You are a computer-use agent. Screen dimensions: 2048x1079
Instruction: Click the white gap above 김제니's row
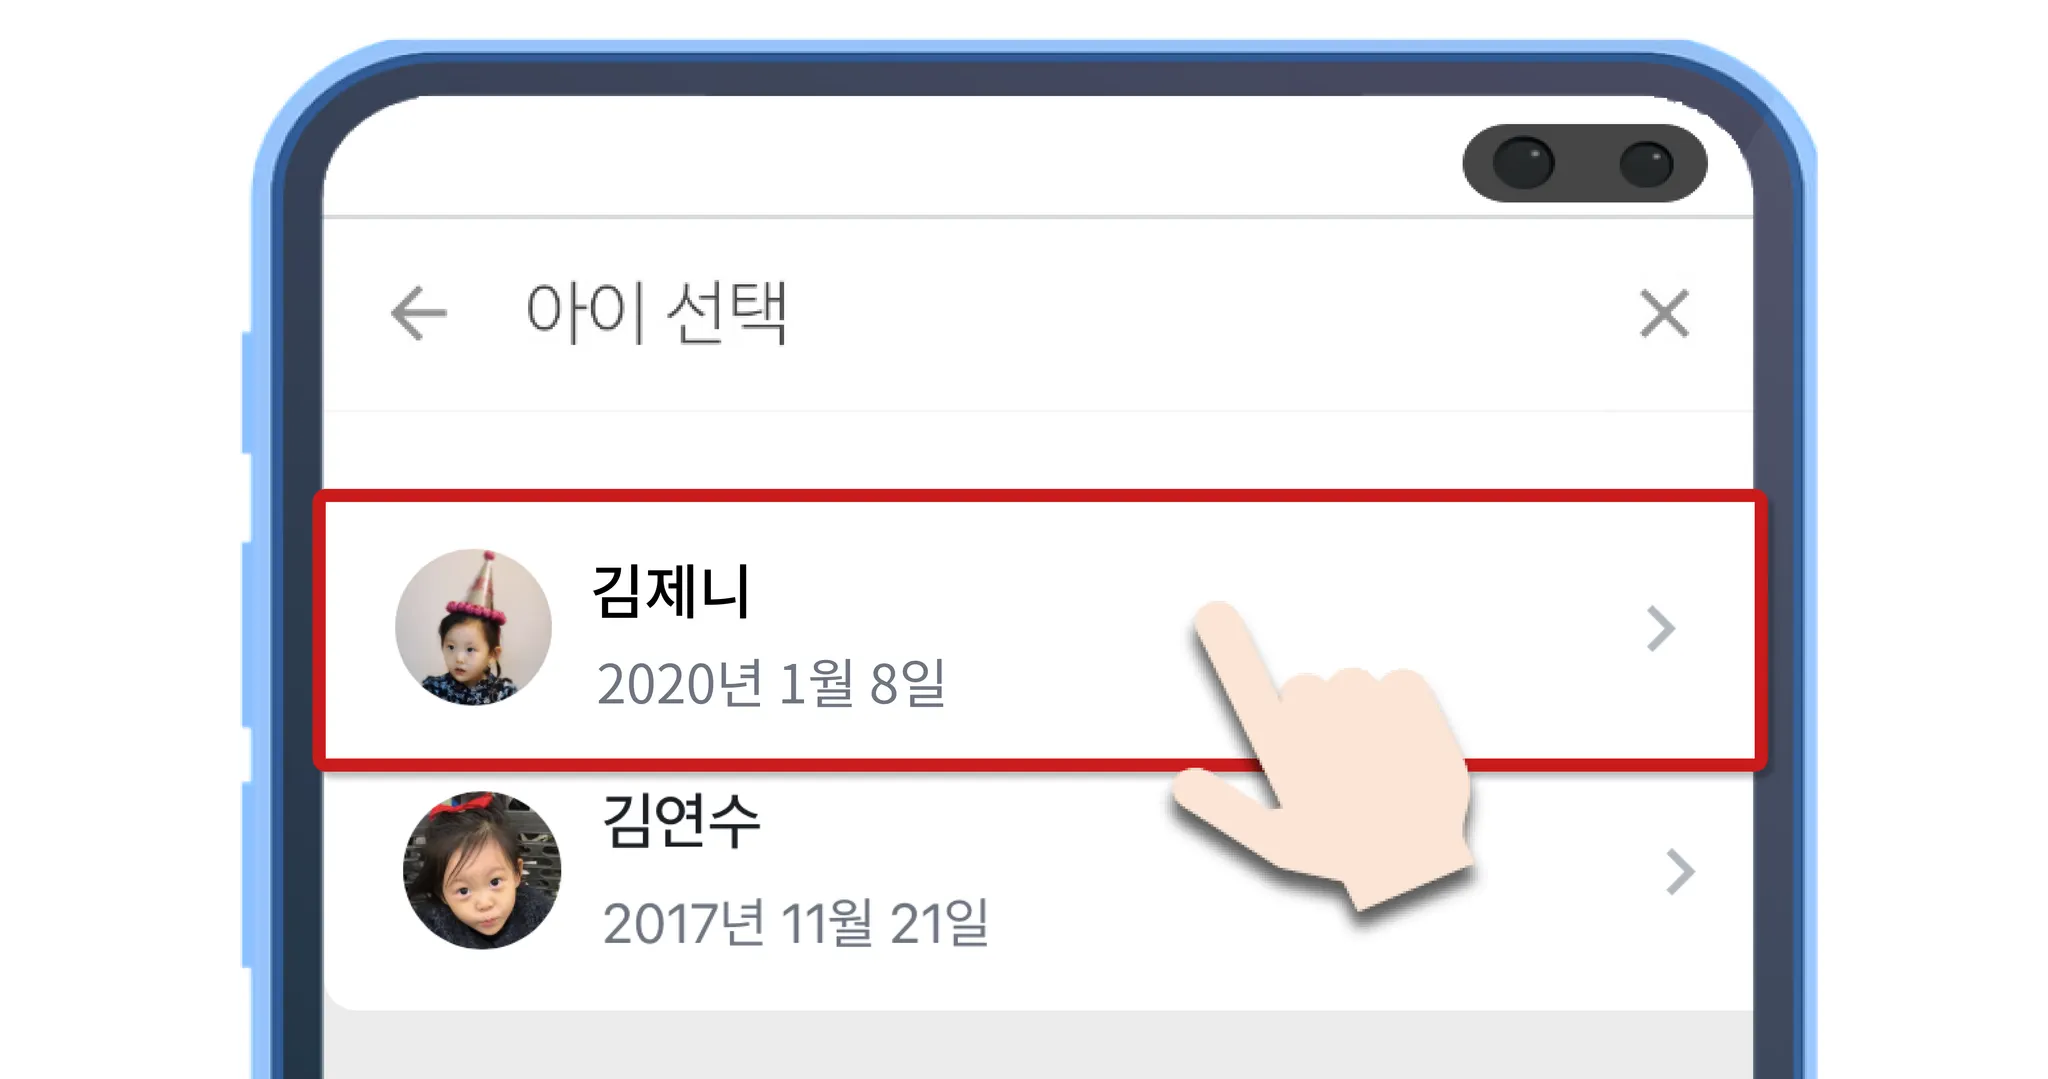click(x=1038, y=450)
